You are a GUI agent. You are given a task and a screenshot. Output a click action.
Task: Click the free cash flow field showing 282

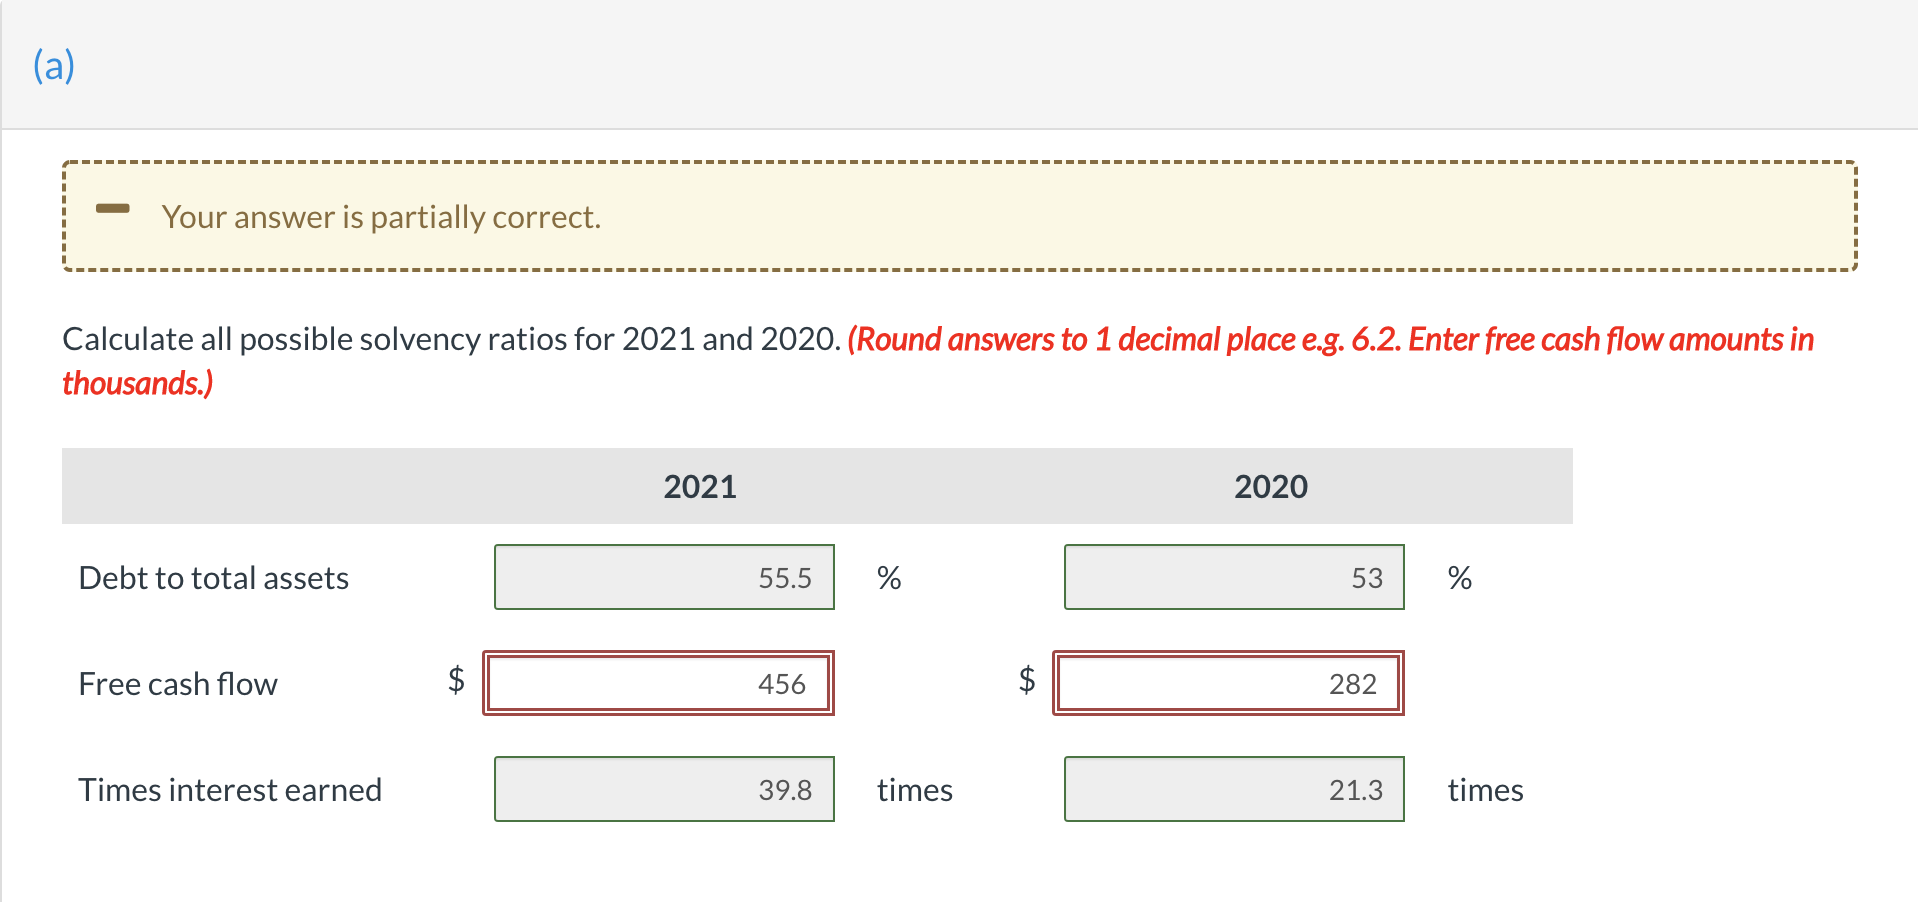(x=1228, y=682)
